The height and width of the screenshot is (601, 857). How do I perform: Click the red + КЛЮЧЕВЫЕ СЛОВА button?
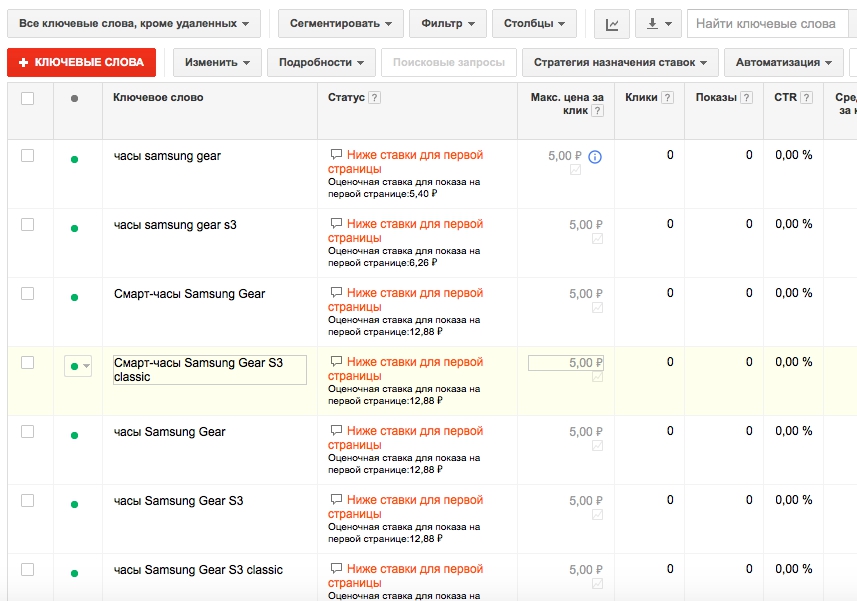81,62
